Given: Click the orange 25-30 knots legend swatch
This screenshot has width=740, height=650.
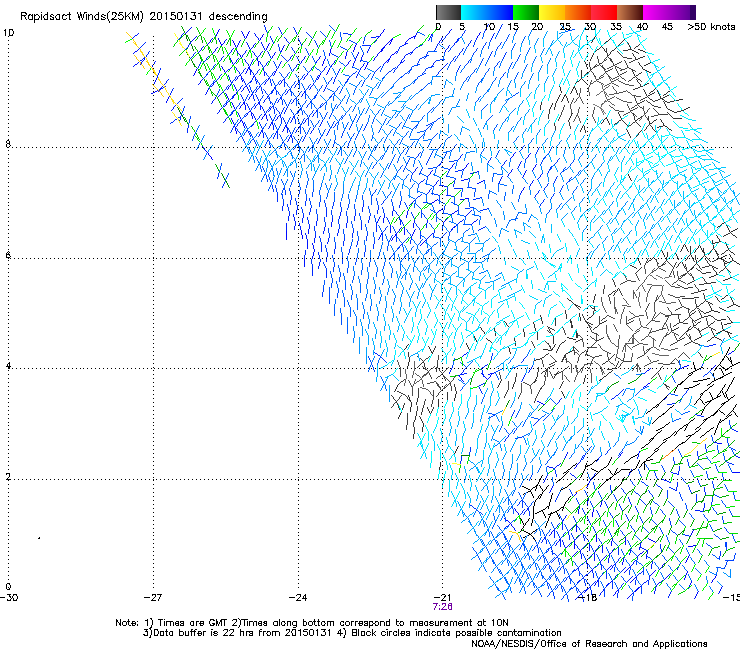Looking at the screenshot, I should (x=578, y=12).
